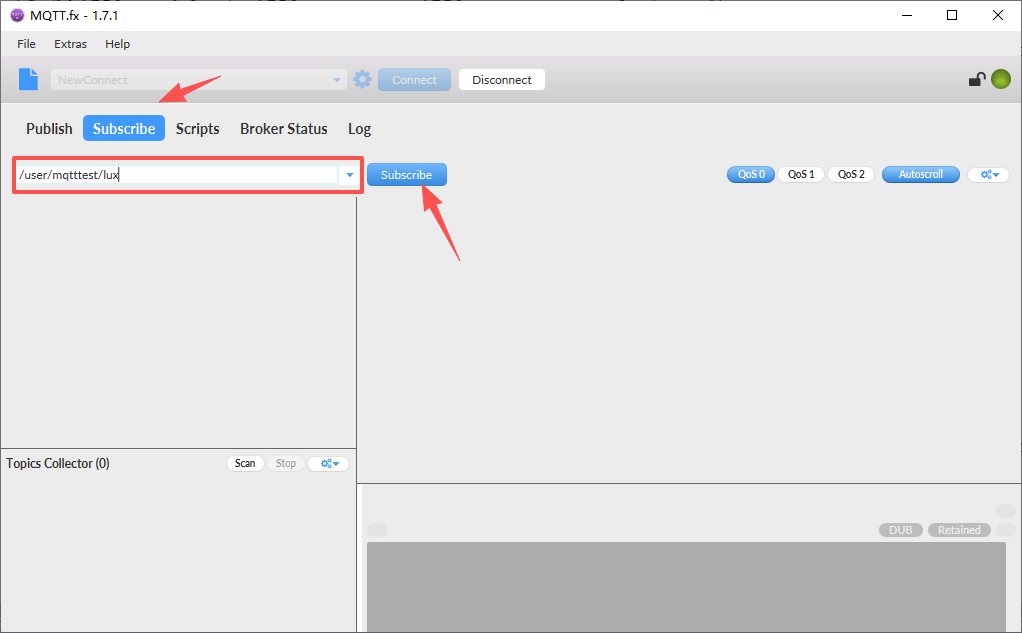Switch to the Broker Status tab
The height and width of the screenshot is (633, 1022).
point(284,128)
